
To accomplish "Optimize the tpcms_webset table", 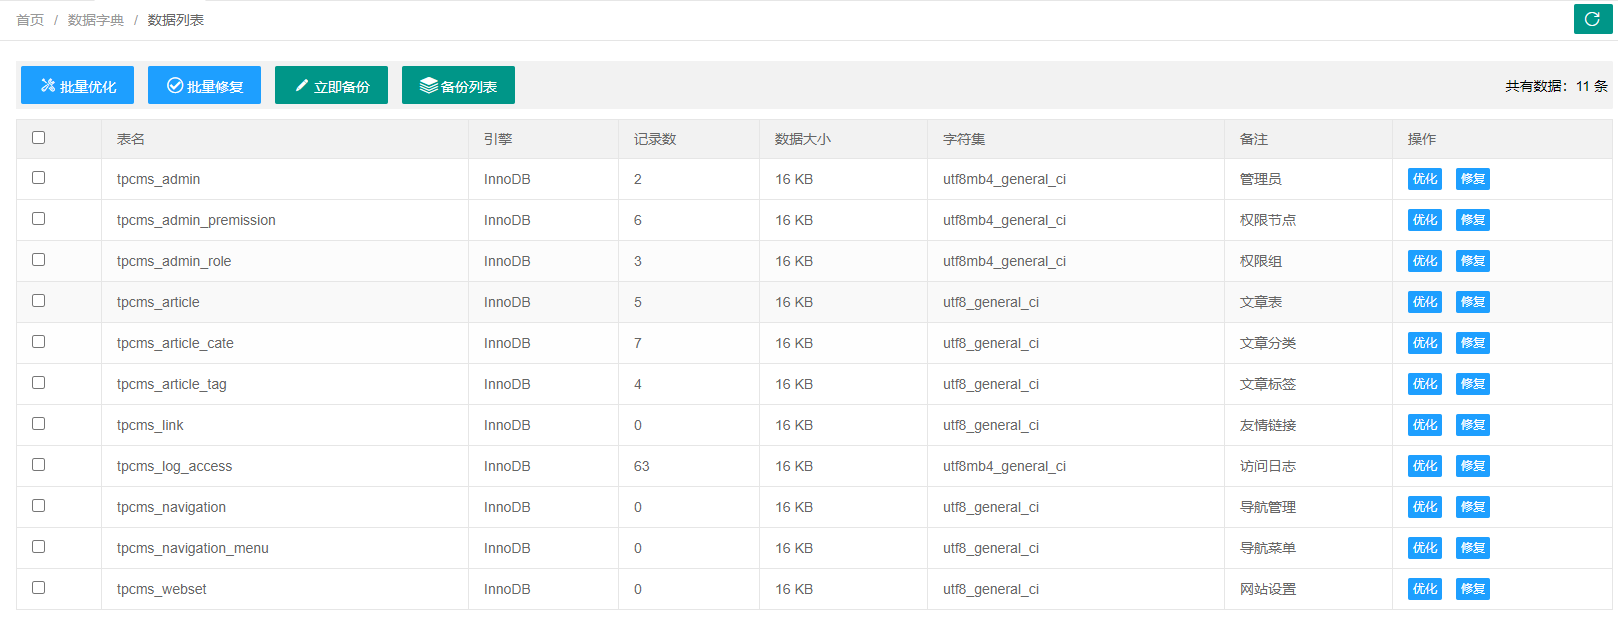I will [1424, 589].
